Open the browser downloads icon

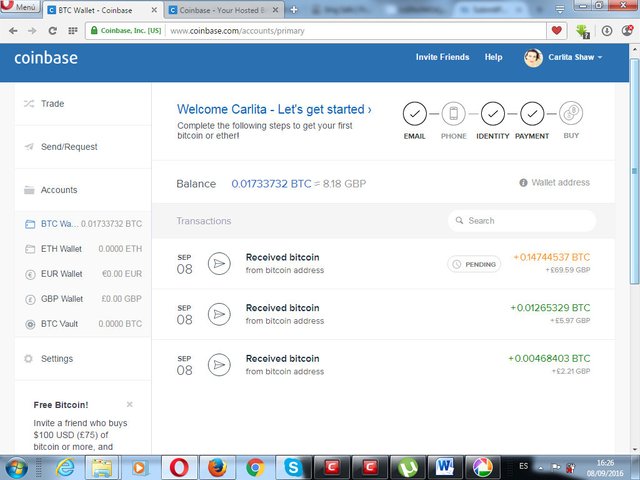607,31
